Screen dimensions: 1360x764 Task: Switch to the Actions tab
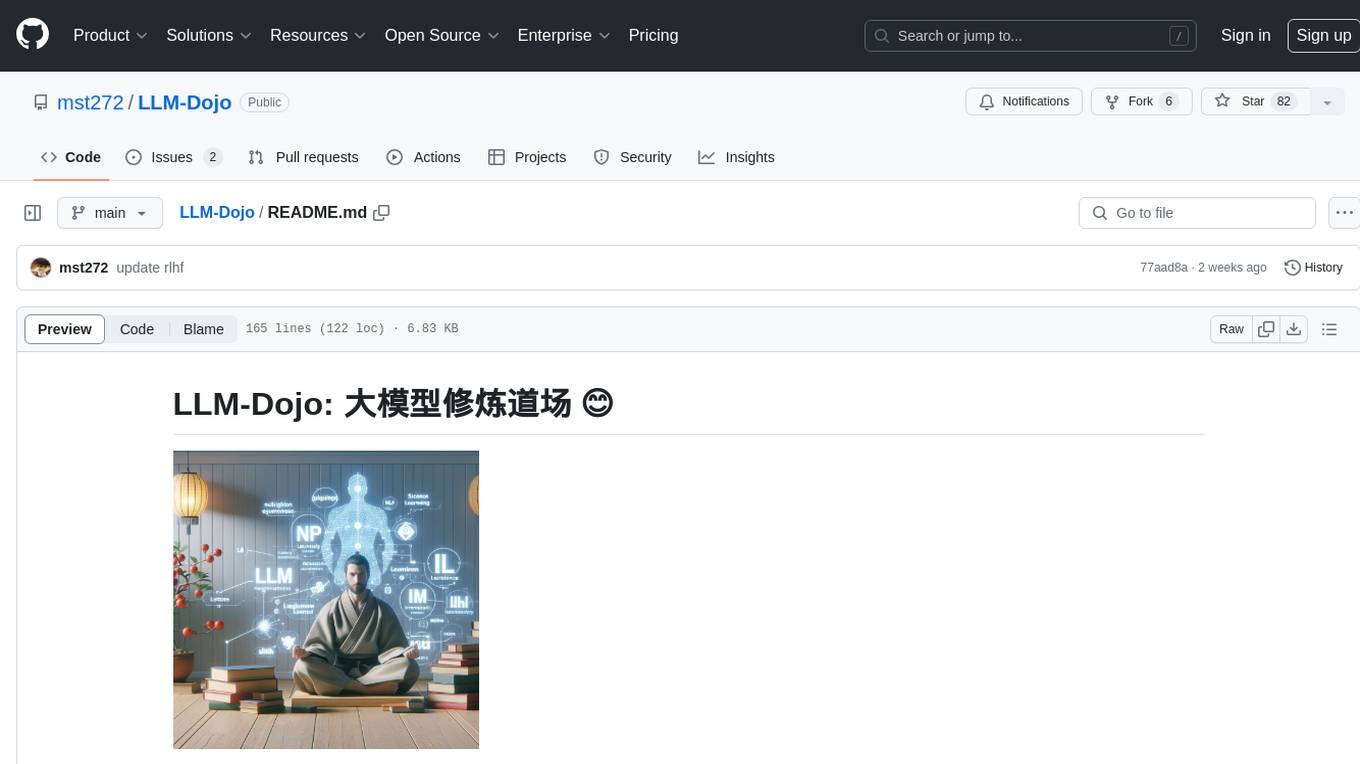click(x=423, y=157)
